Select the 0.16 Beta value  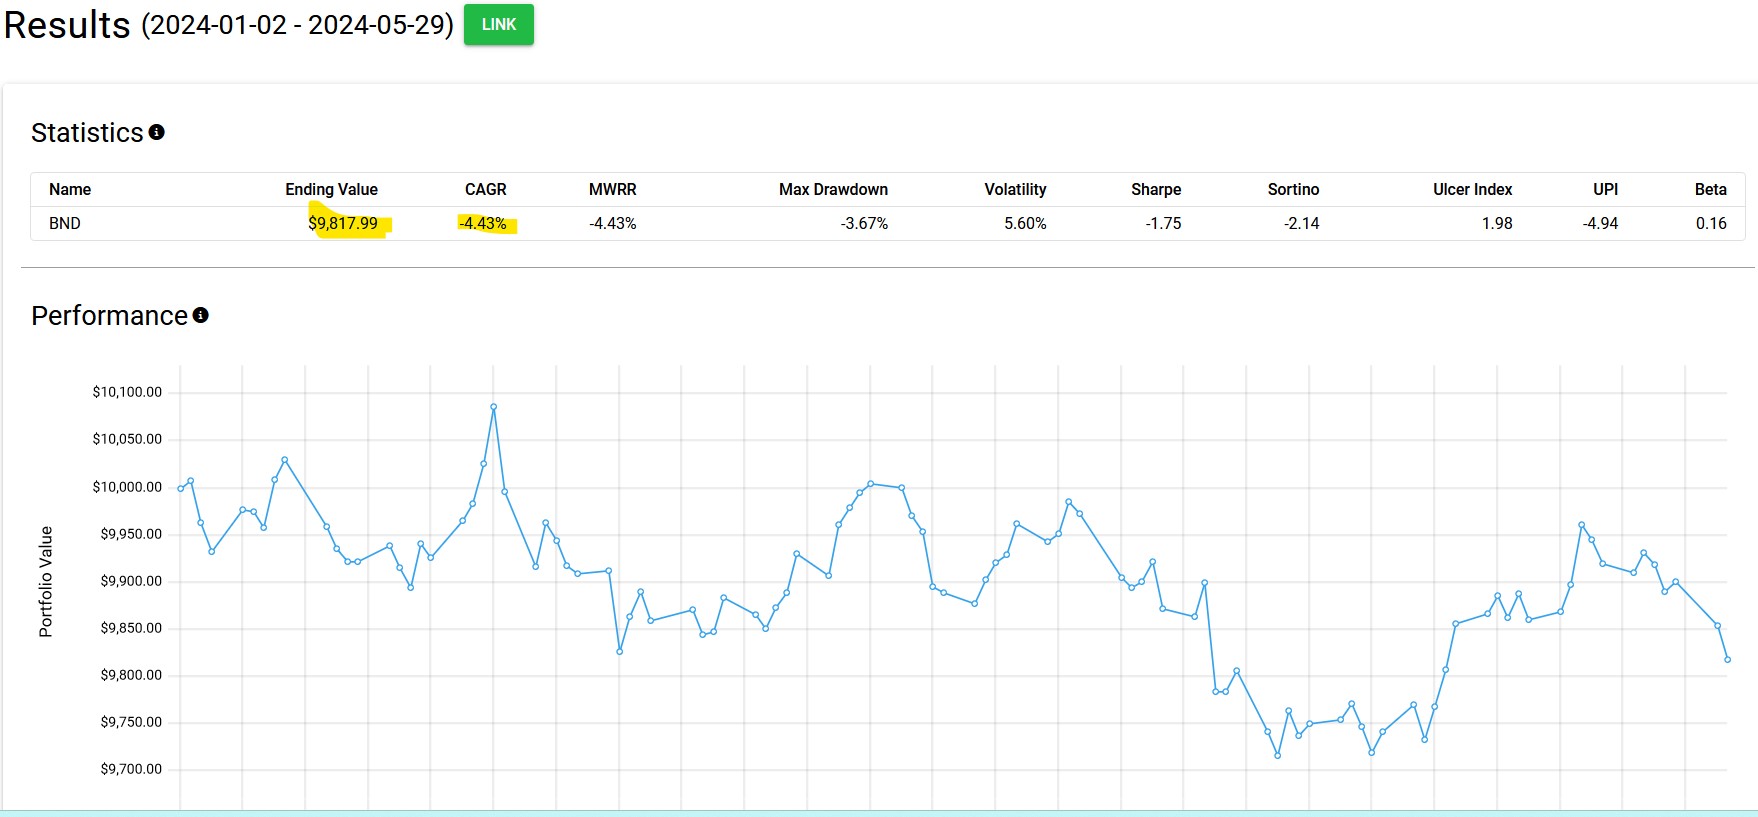point(1711,223)
